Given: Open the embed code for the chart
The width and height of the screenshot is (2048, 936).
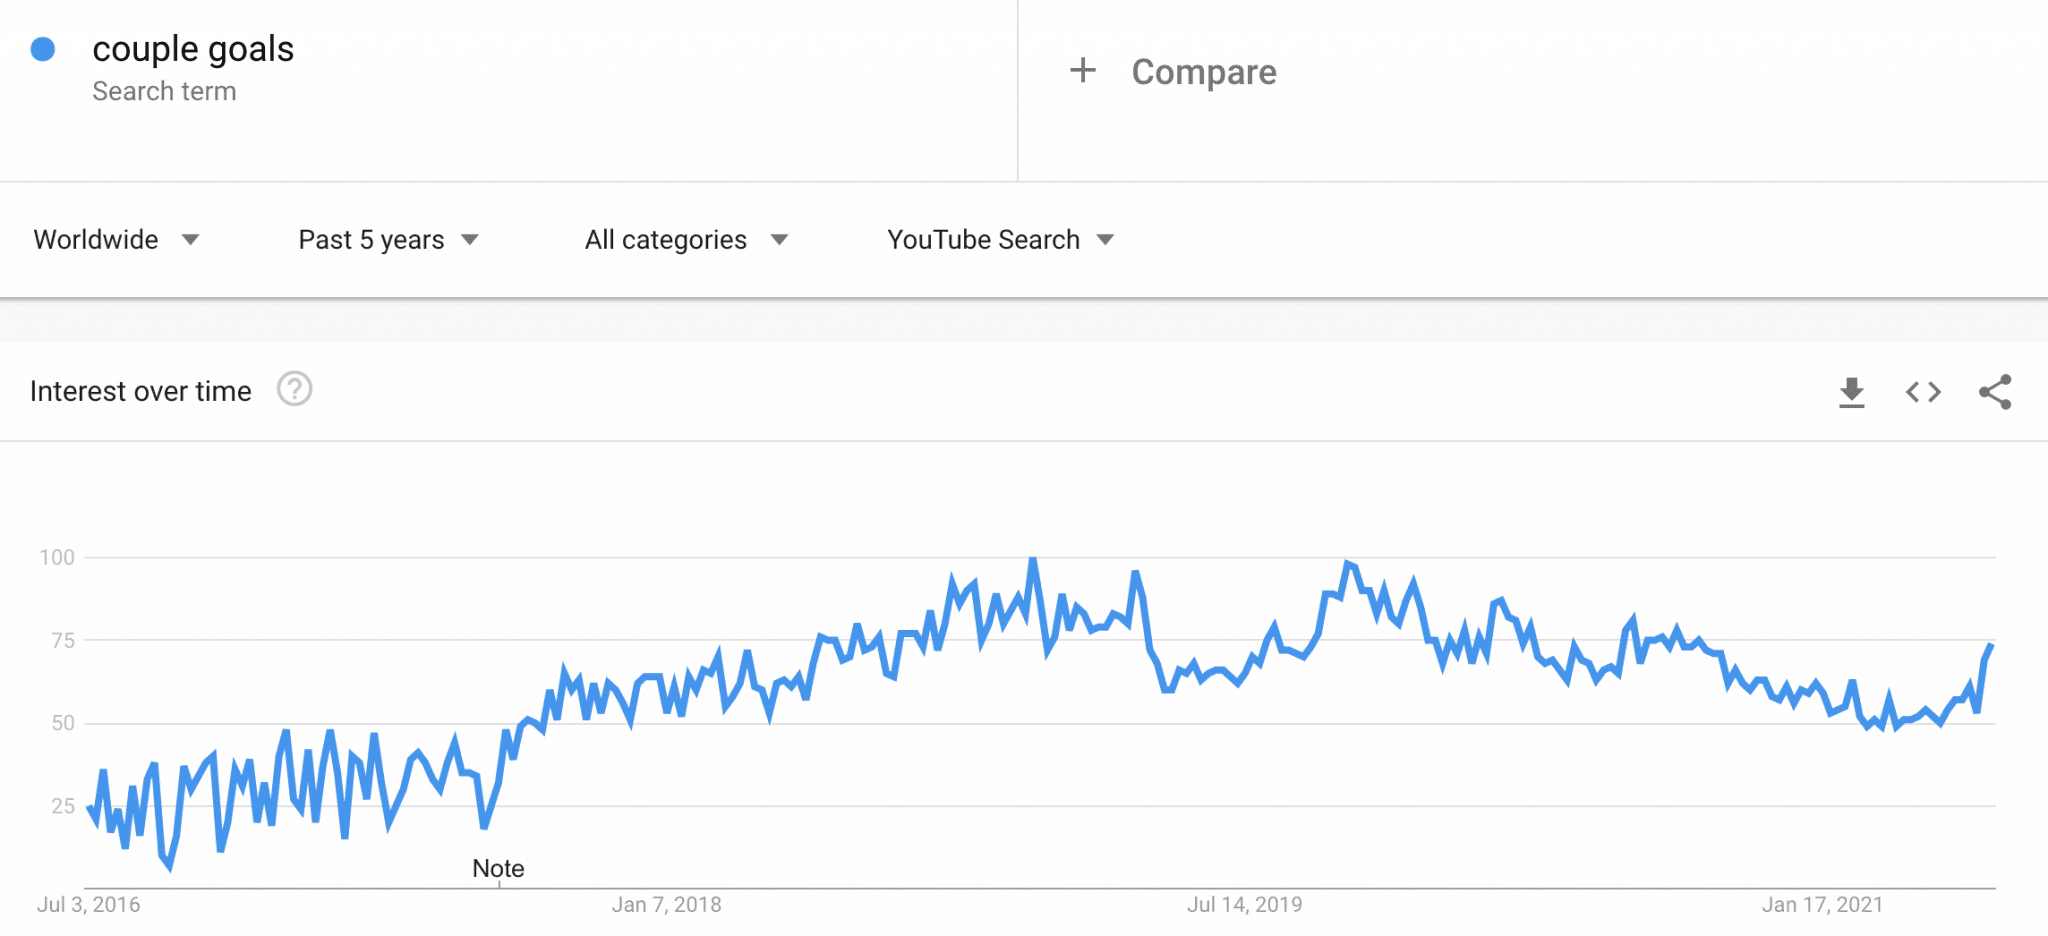Looking at the screenshot, I should [x=1922, y=392].
